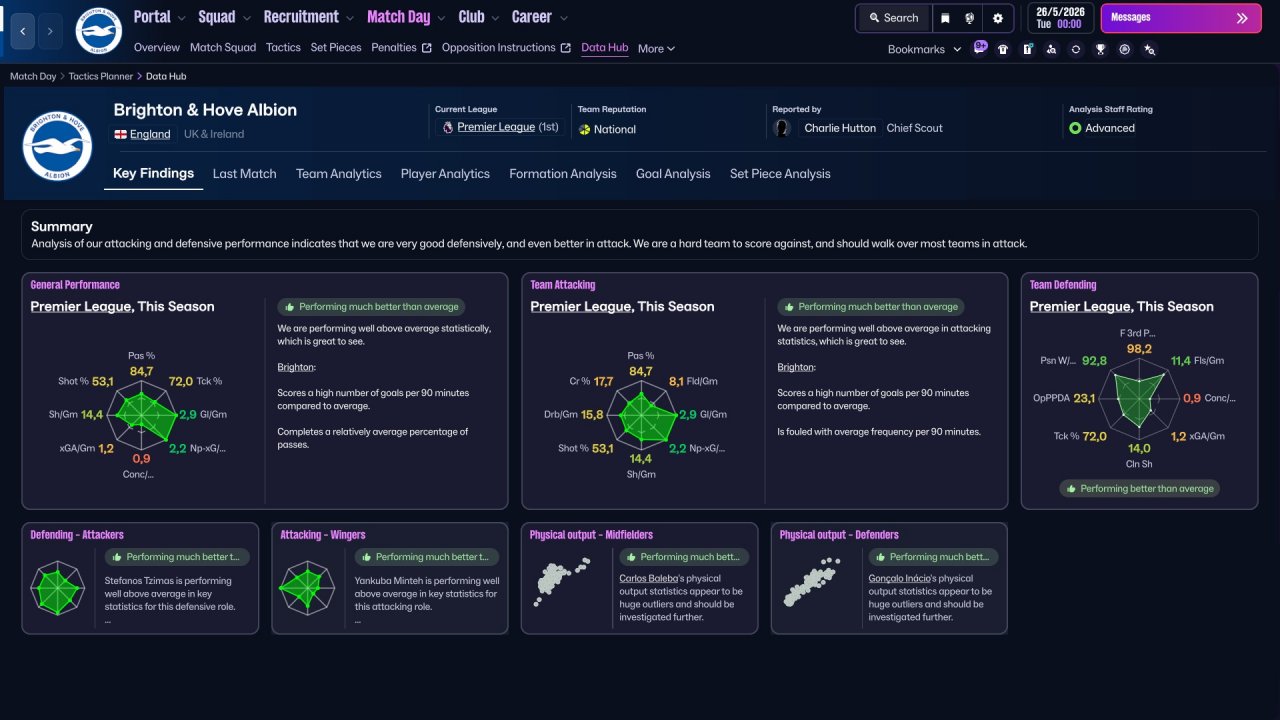
Task: Open the Match Squad submenu item
Action: click(x=223, y=47)
